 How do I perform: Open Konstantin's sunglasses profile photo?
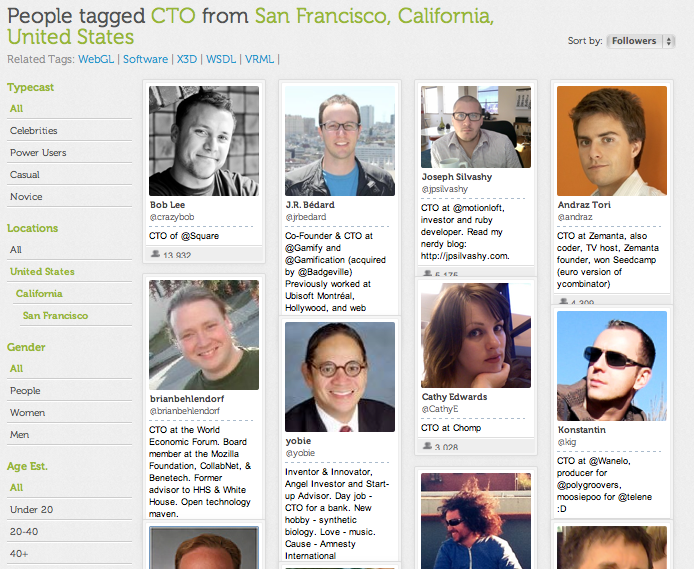(612, 365)
